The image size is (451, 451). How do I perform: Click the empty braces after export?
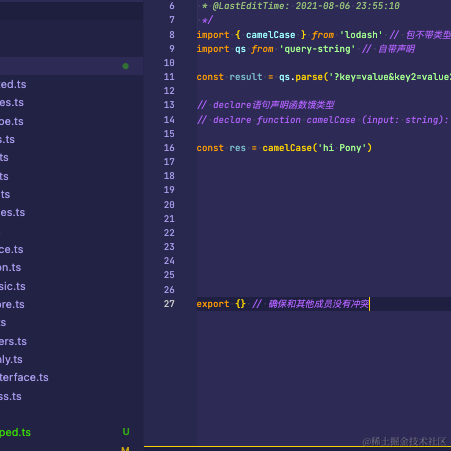(240, 304)
